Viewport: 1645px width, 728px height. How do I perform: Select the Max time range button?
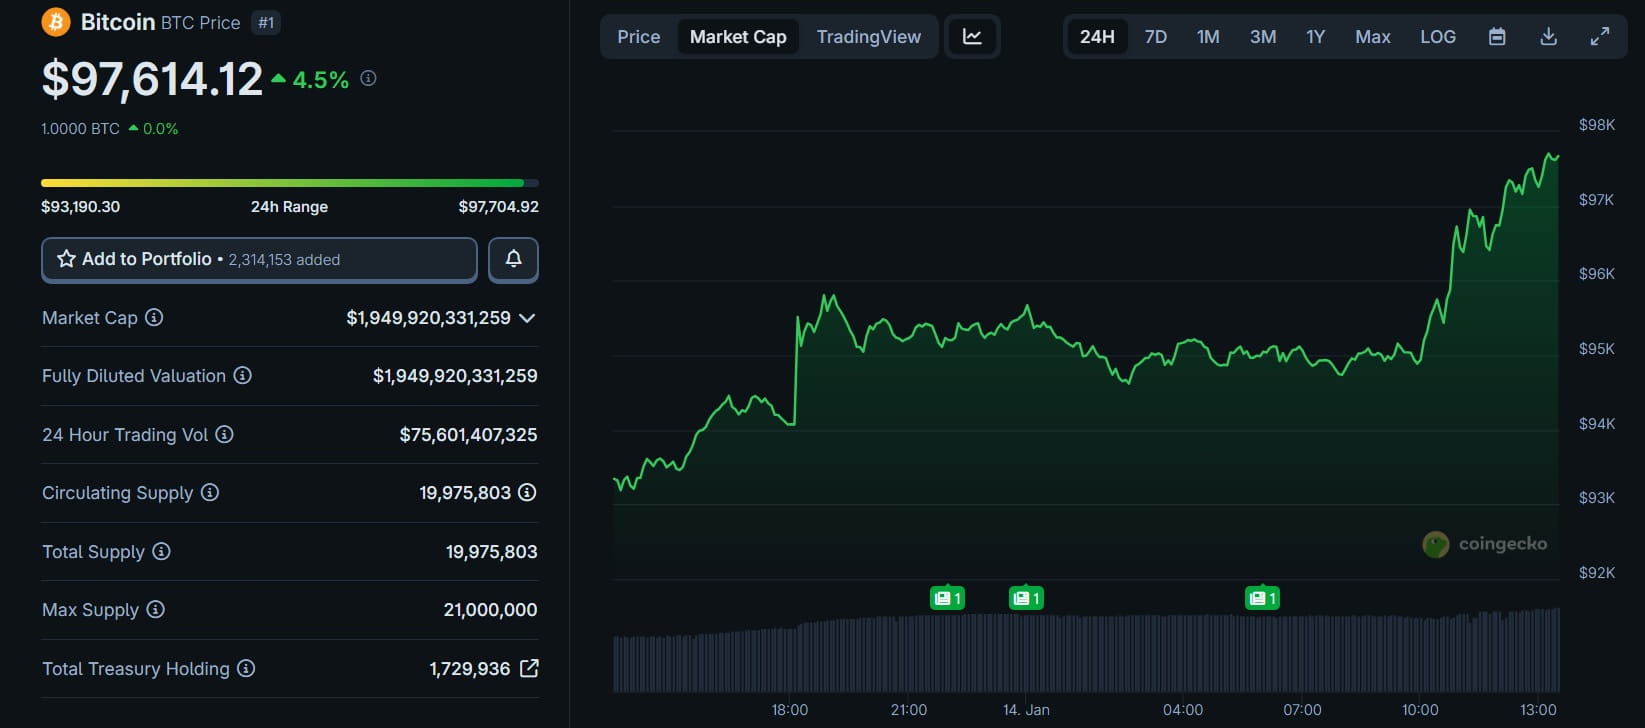[1372, 37]
